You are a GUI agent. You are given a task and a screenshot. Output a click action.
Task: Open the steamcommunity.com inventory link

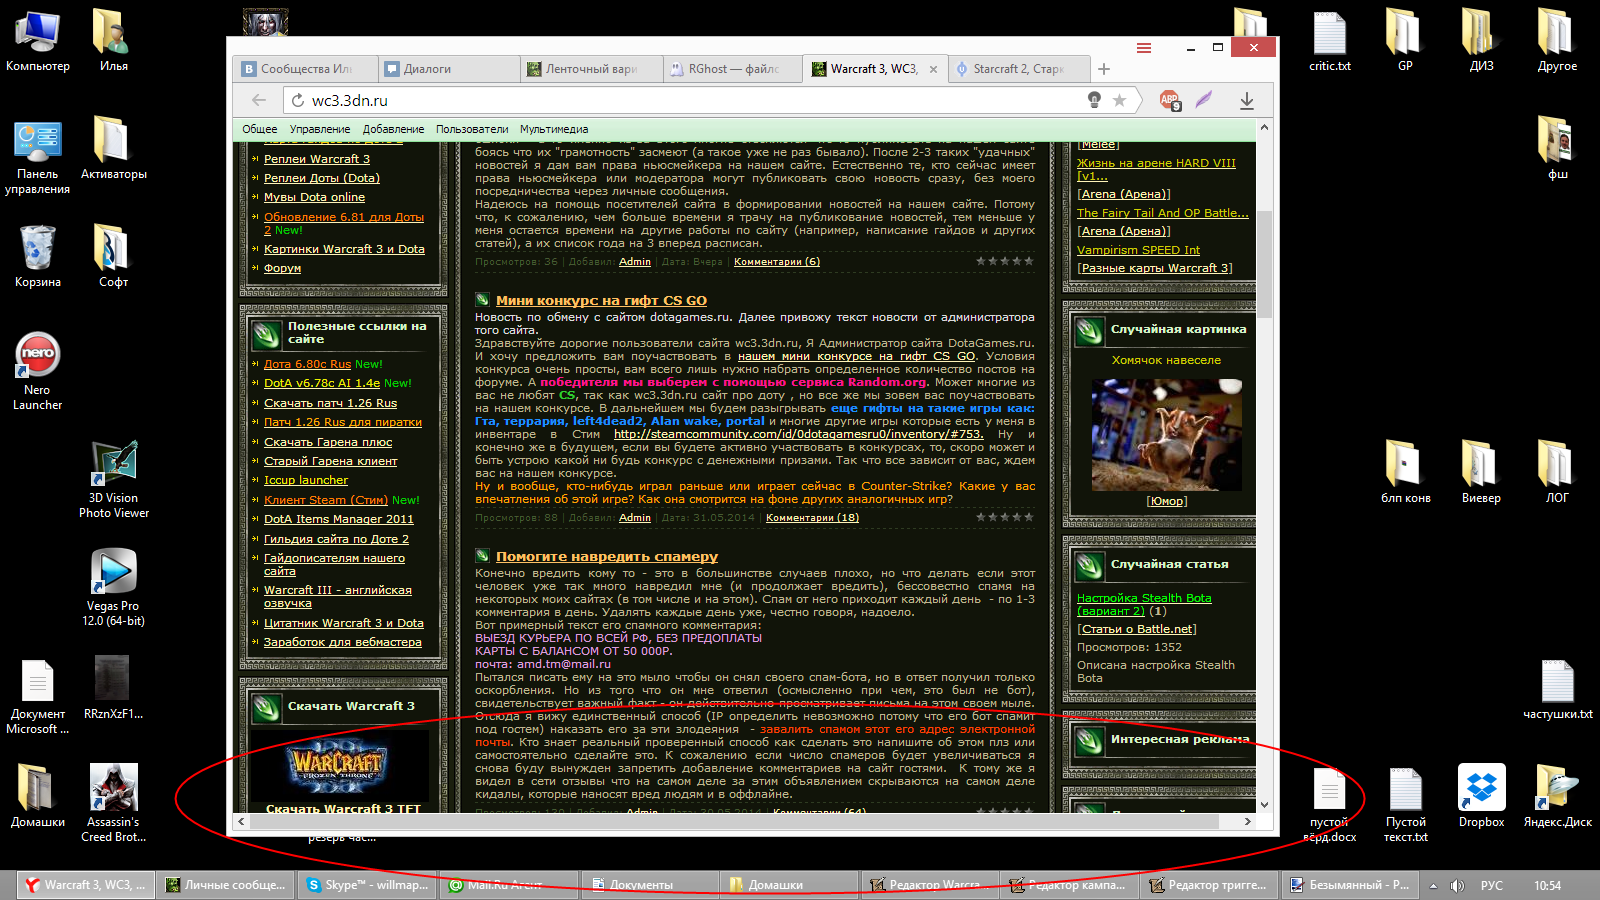tap(798, 434)
